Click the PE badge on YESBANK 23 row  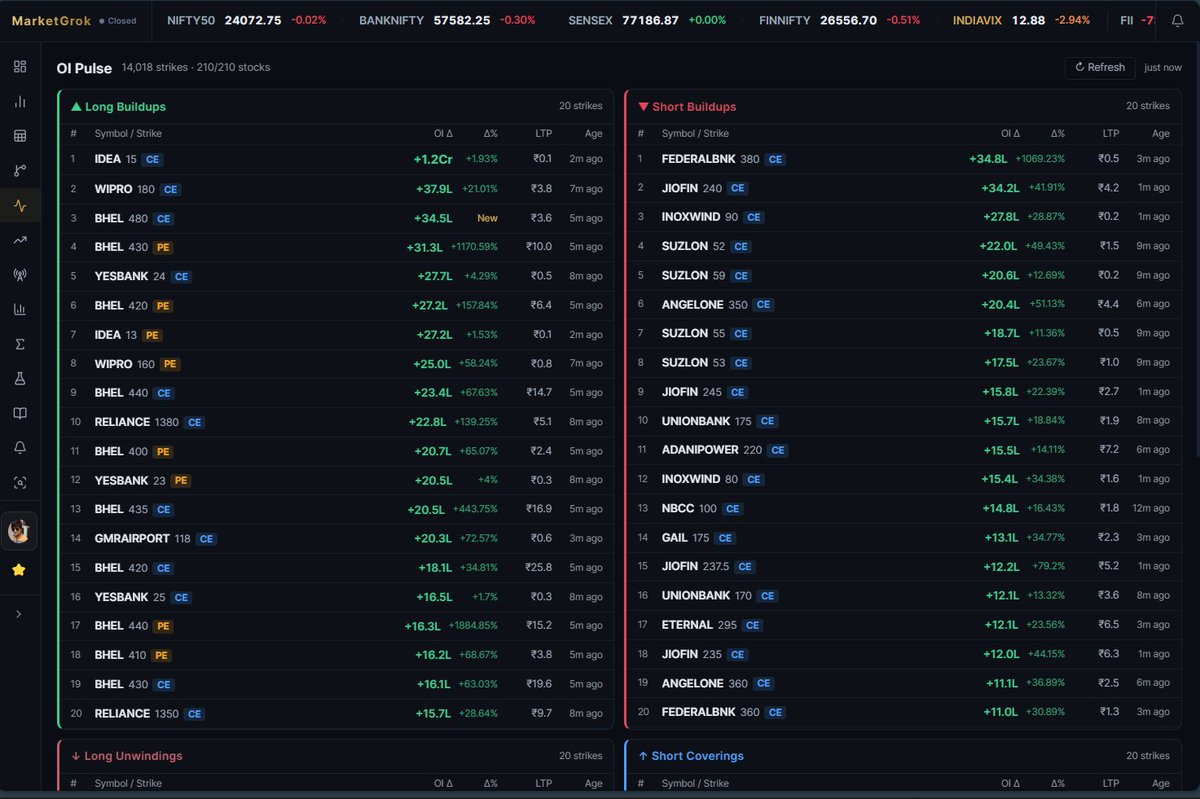click(181, 480)
